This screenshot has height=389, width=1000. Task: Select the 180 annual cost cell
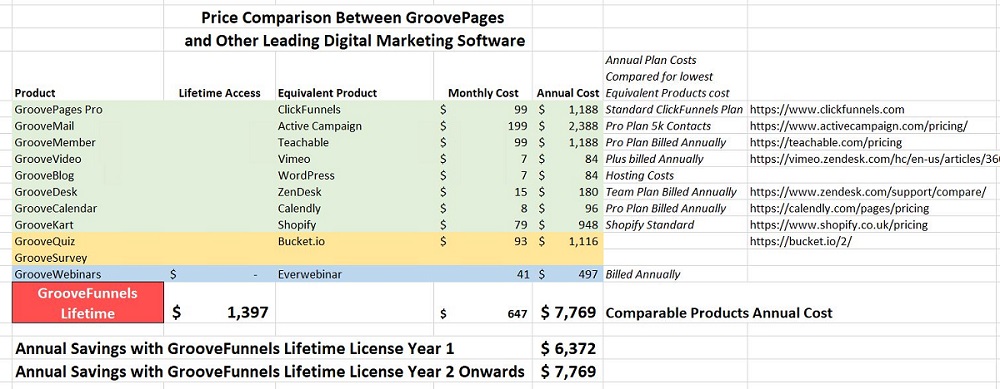[568, 192]
